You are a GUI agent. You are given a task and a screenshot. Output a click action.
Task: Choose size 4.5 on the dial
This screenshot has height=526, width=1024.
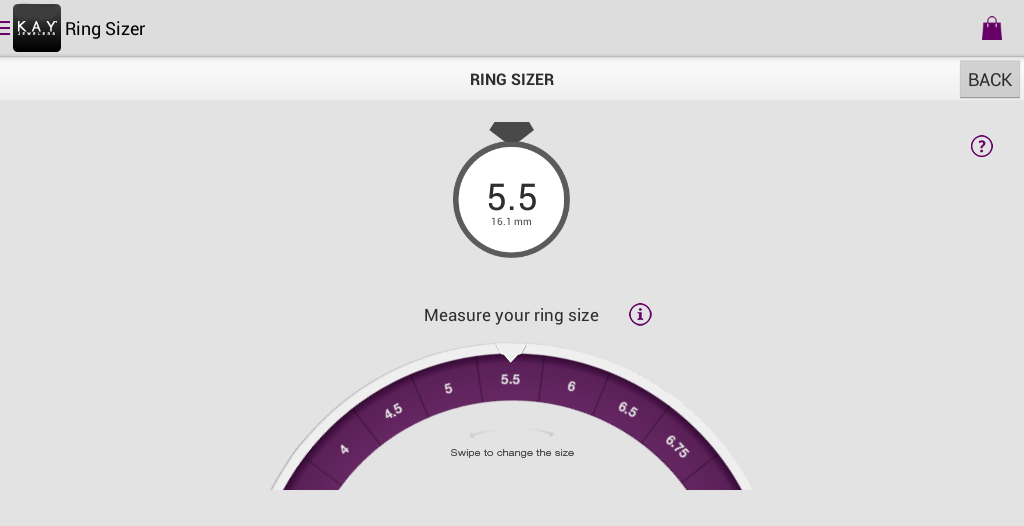pos(393,411)
